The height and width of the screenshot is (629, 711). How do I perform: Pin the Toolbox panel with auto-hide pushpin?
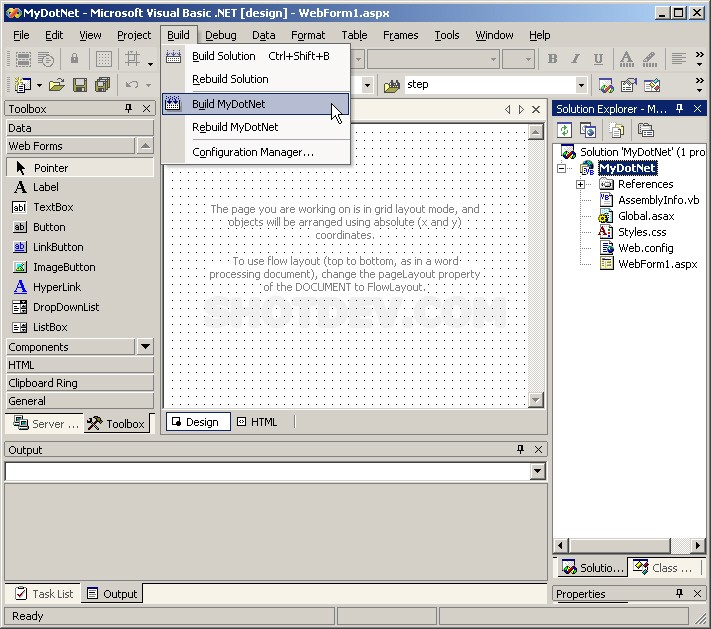[128, 108]
